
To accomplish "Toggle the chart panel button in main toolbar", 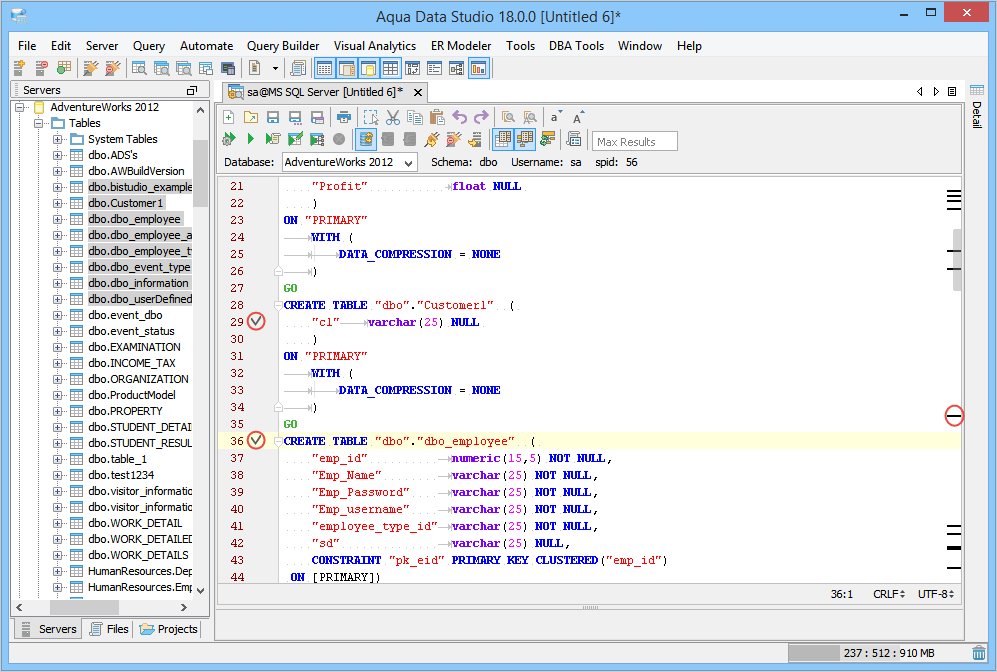I will [x=478, y=68].
